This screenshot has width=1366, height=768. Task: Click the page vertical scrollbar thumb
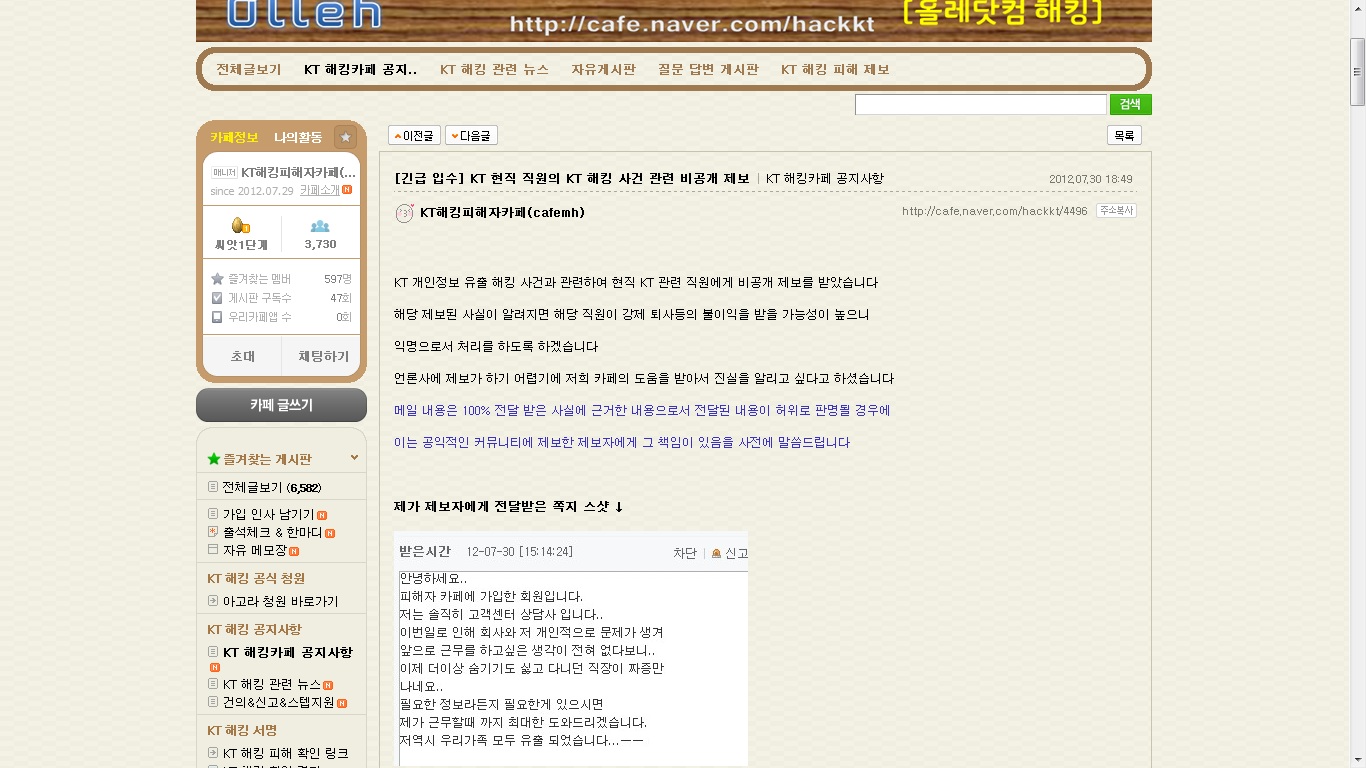(x=1357, y=70)
